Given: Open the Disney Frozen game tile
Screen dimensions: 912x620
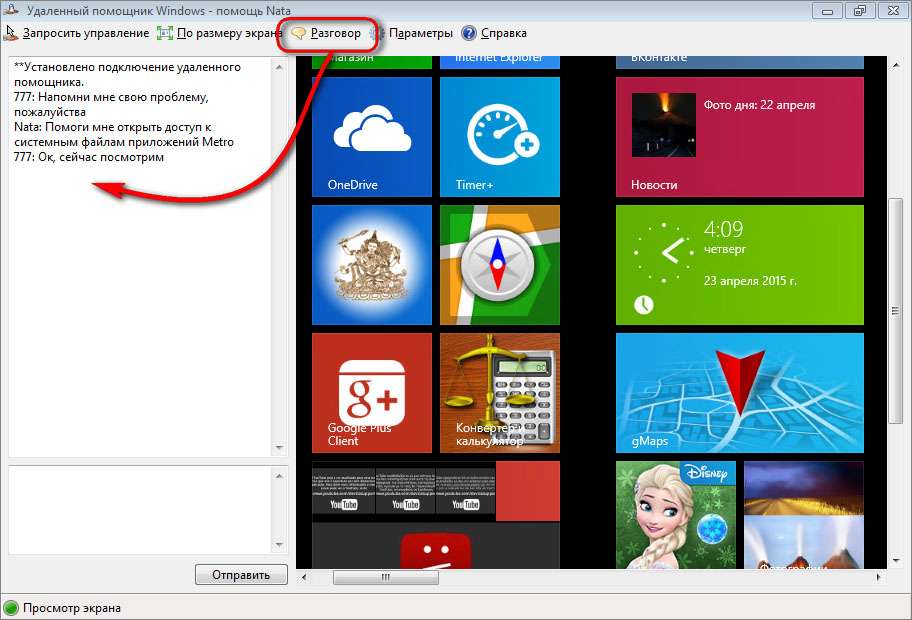Looking at the screenshot, I should (676, 515).
